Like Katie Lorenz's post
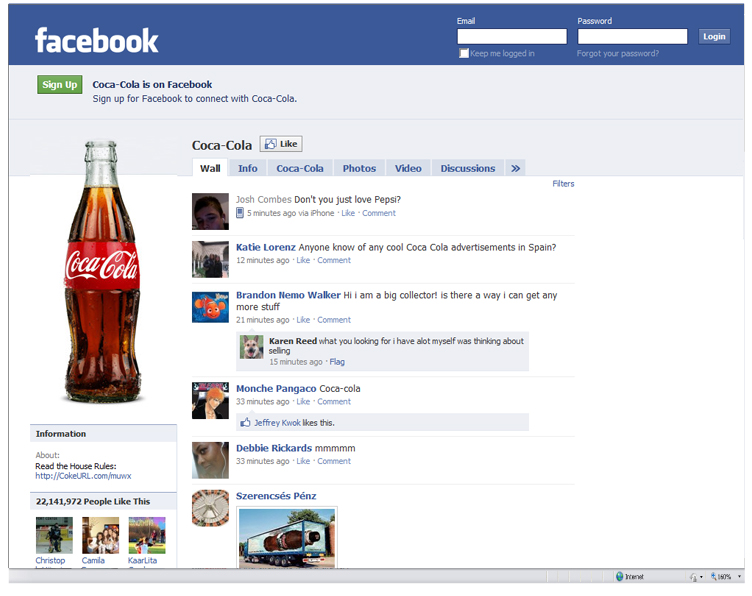Image resolution: width=752 pixels, height=596 pixels. tap(303, 260)
